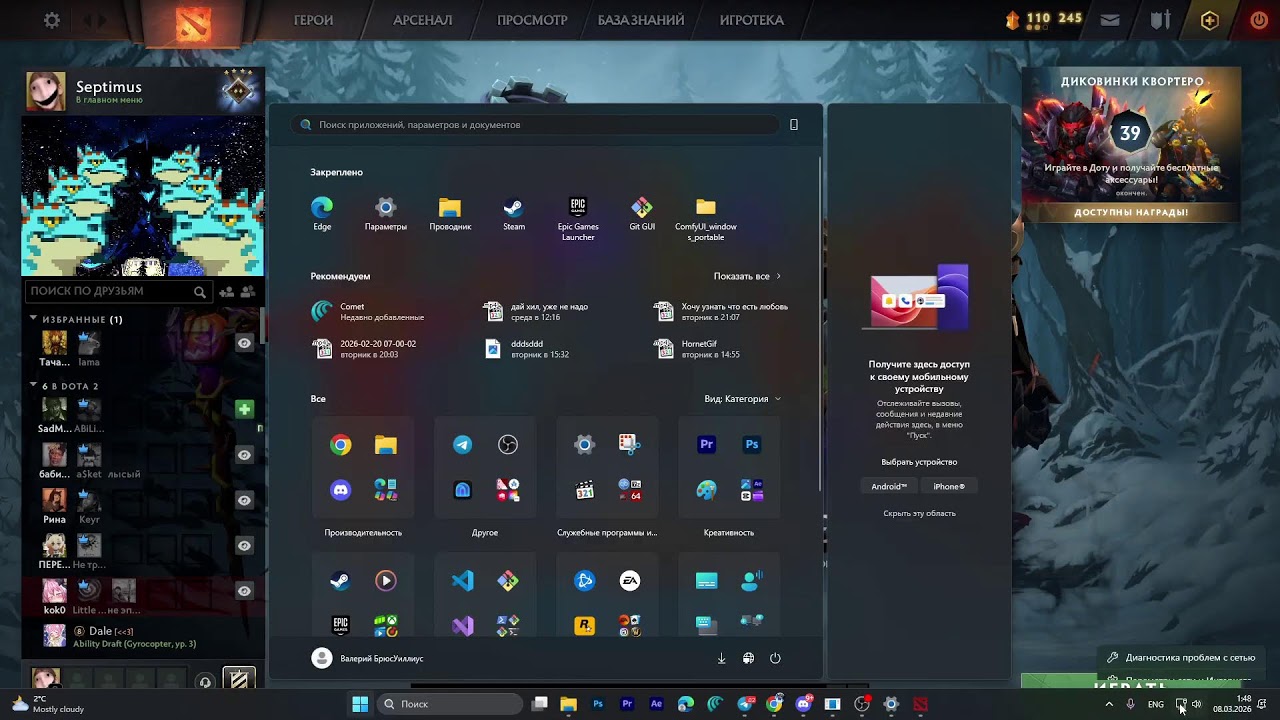1280x720 pixels.
Task: Toggle spectate eye for баби friend row
Action: 244,455
